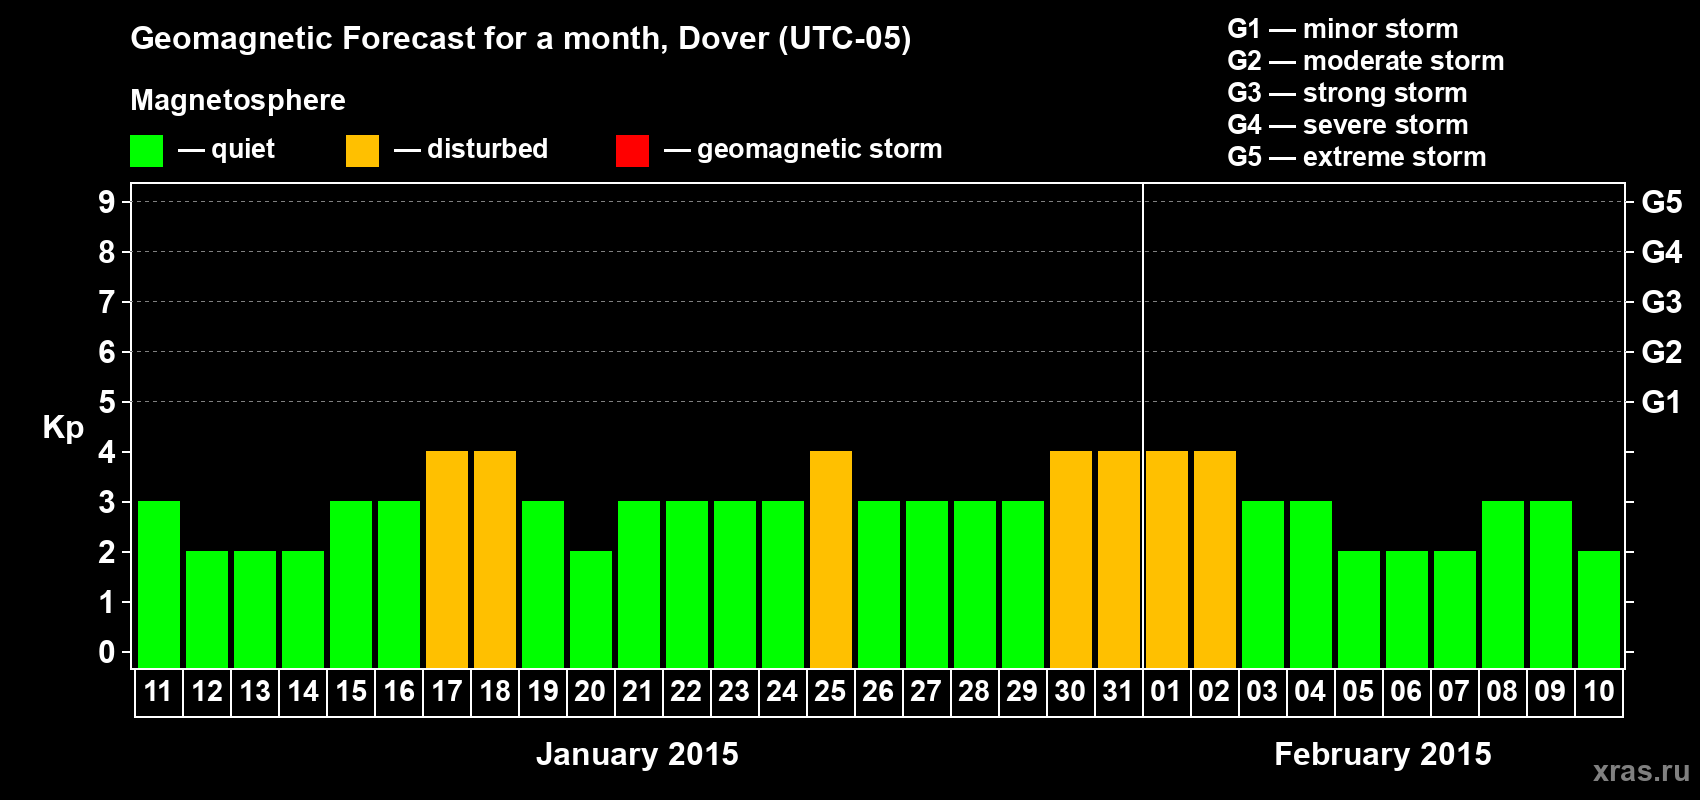Screen dimensions: 1700x800
Task: Select the orange bar for January 30
Action: coord(1071,559)
